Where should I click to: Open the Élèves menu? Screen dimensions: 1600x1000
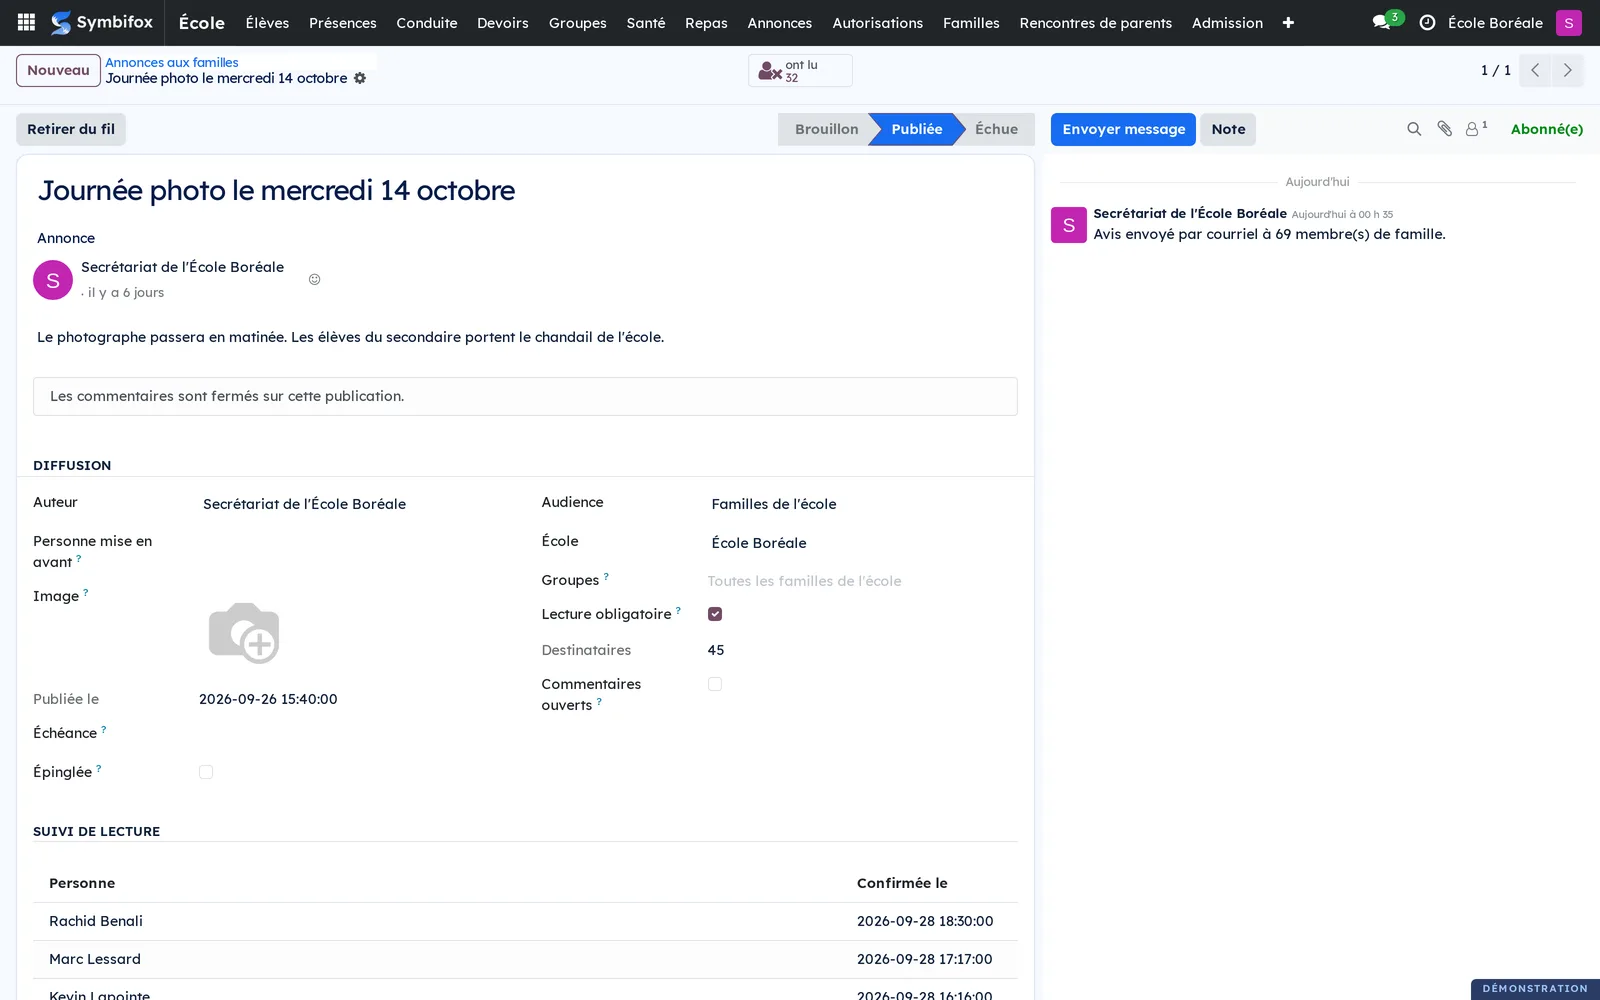pyautogui.click(x=267, y=23)
